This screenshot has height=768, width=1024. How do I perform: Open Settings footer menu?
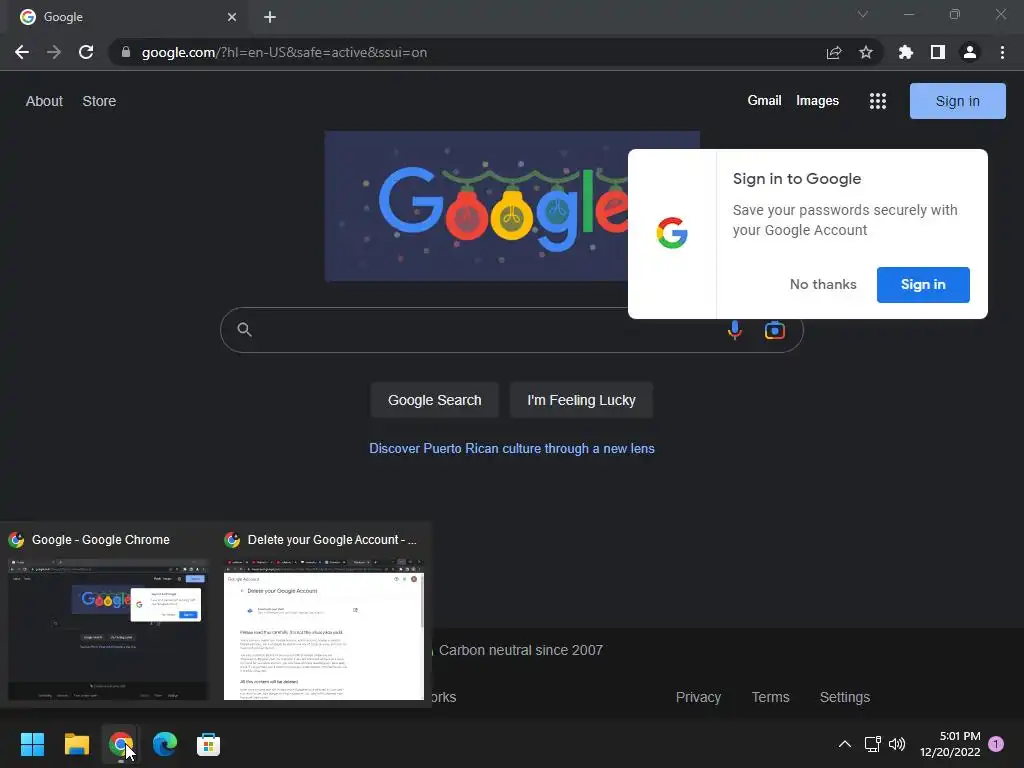coord(844,697)
